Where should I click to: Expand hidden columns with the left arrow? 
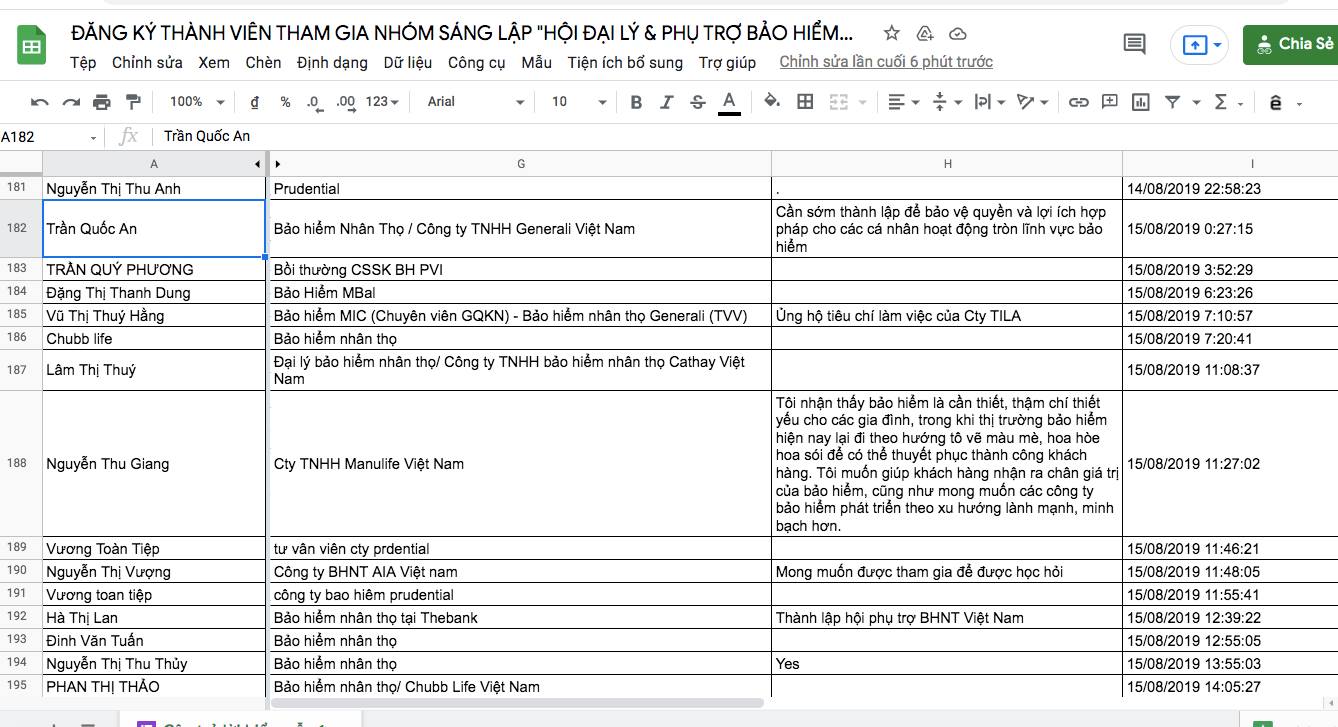[258, 164]
